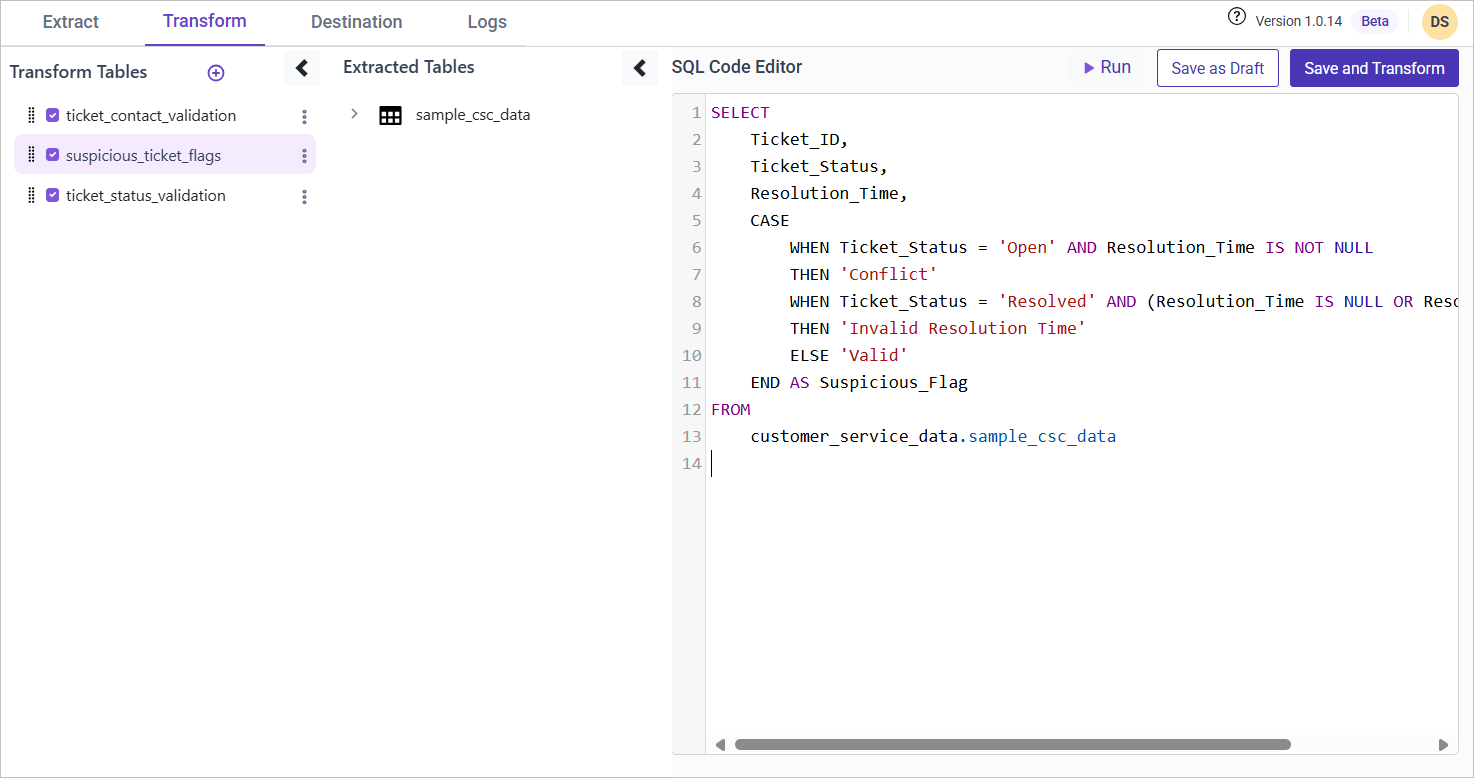The height and width of the screenshot is (778, 1474).
Task: Open options menu for suspicious_ticket_flags
Action: pos(304,156)
